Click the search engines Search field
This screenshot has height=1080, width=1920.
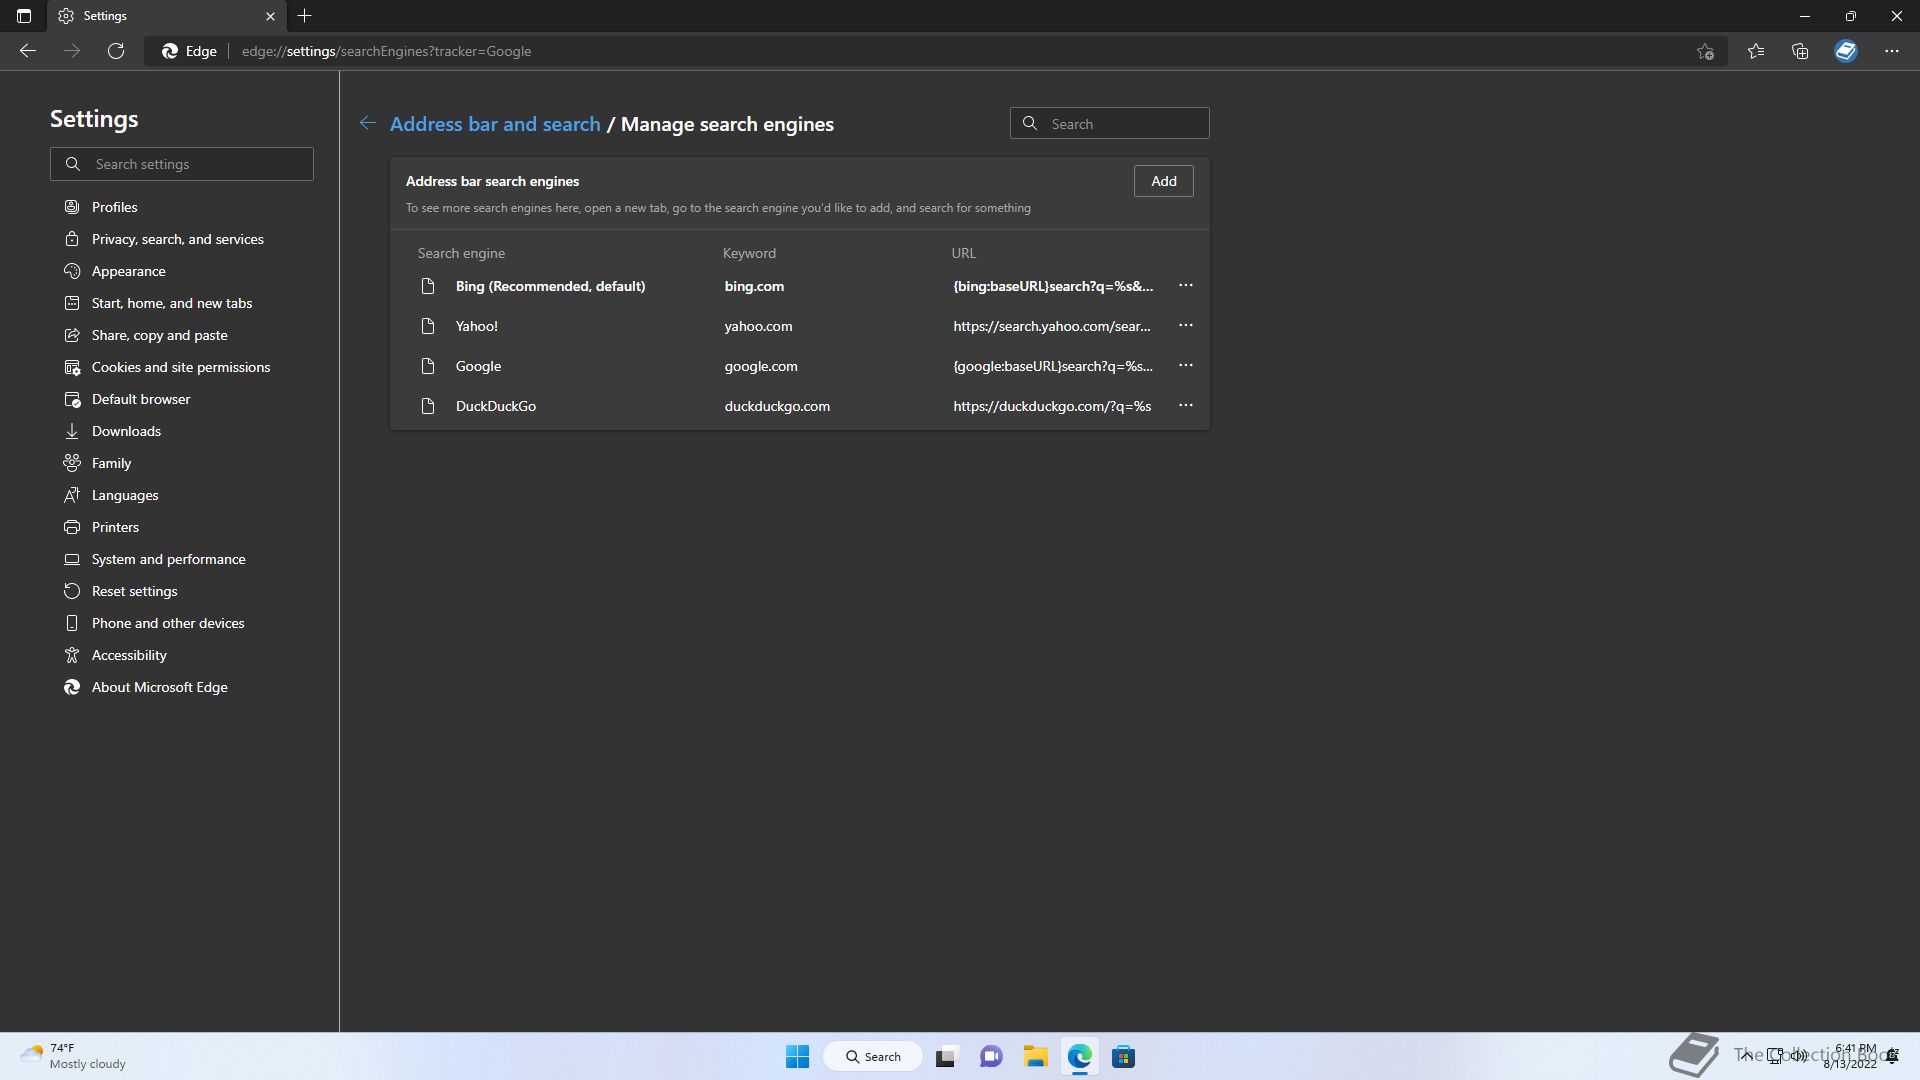pyautogui.click(x=1110, y=124)
